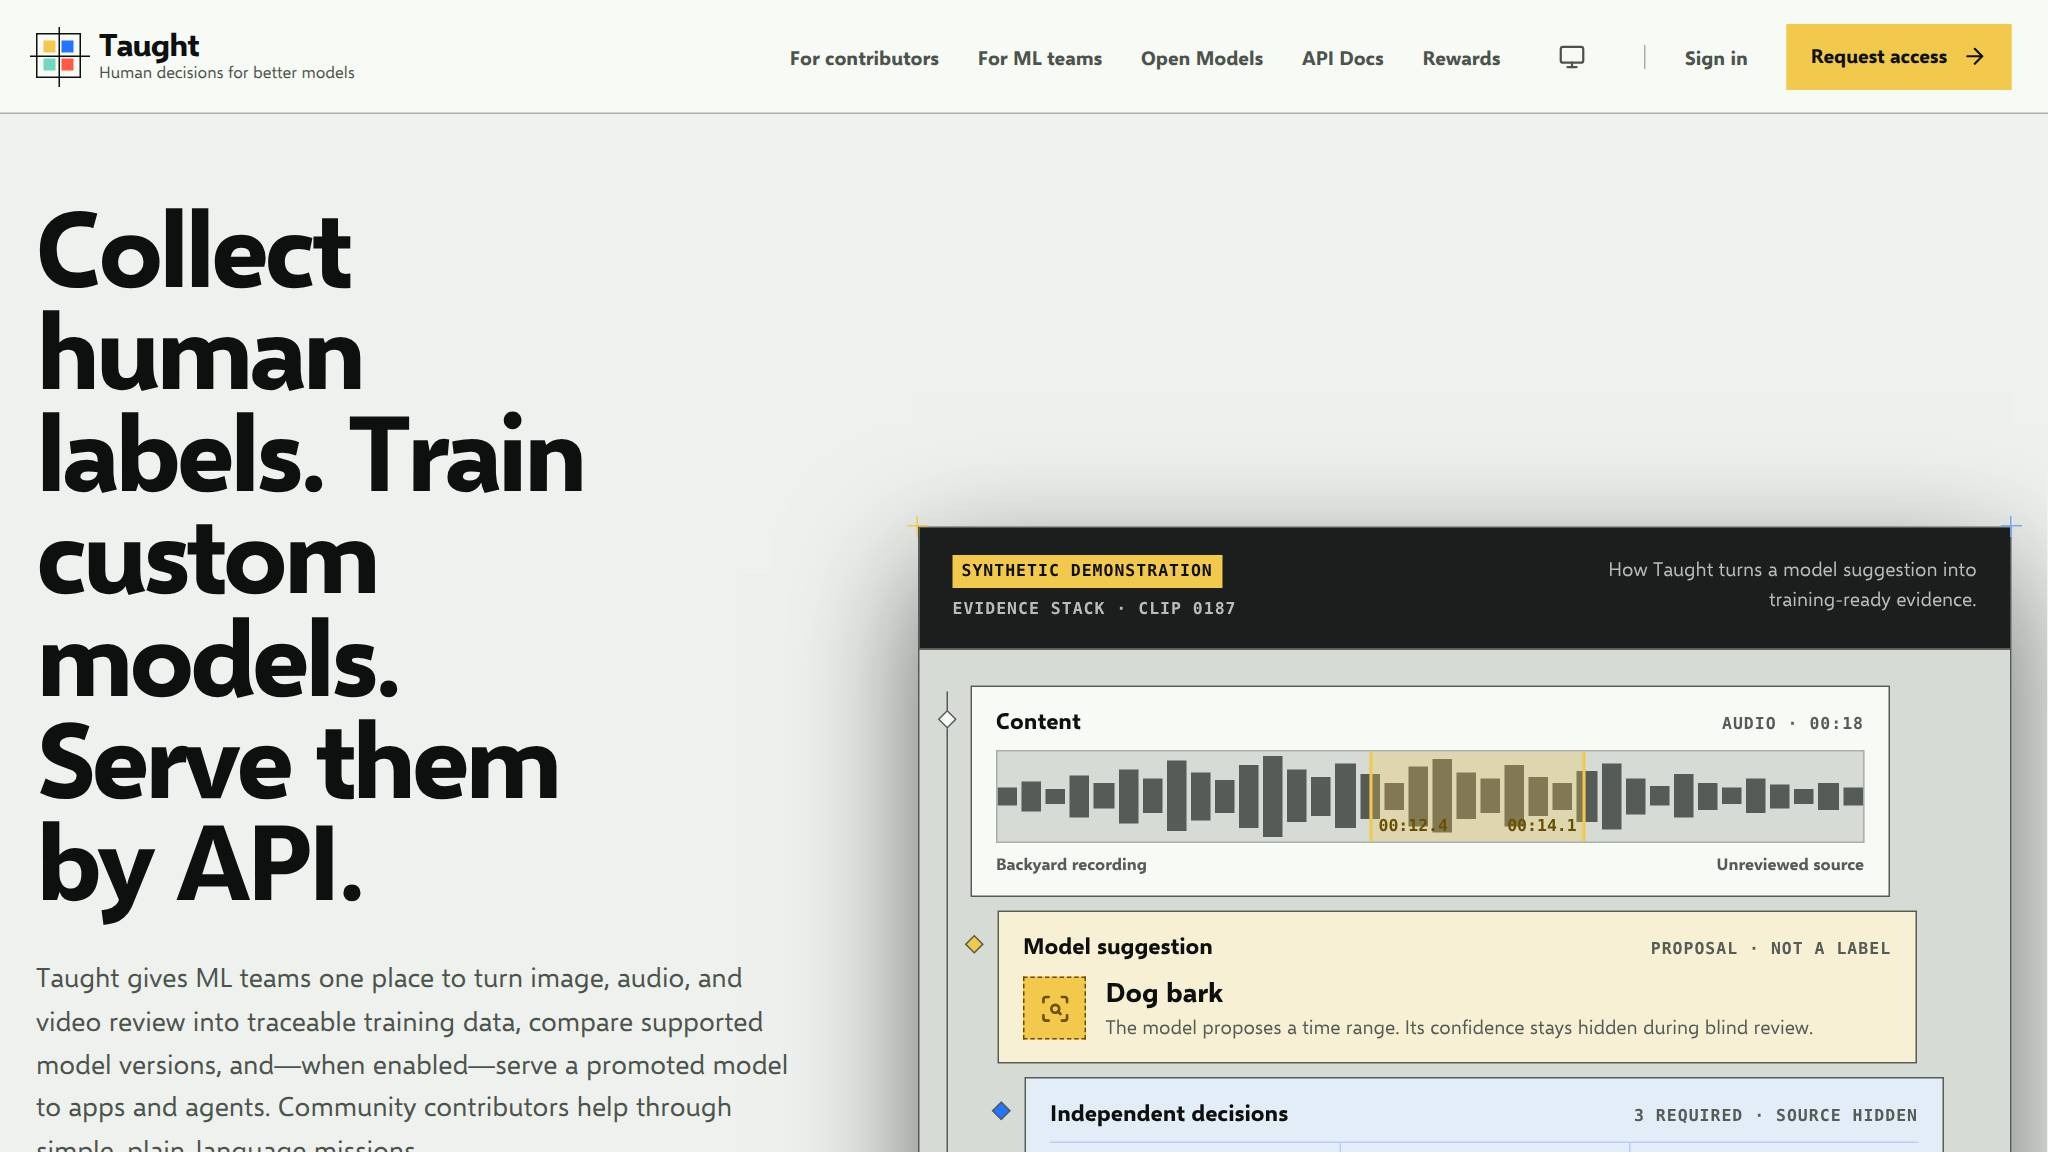Toggle the display theme monitor icon
This screenshot has height=1152, width=2048.
[x=1572, y=57]
